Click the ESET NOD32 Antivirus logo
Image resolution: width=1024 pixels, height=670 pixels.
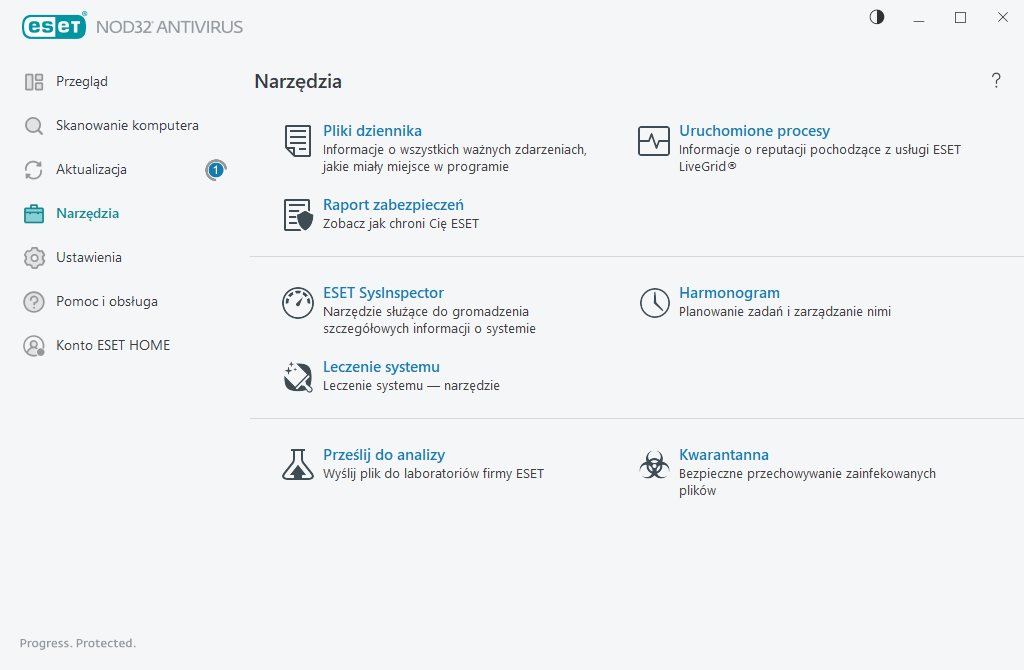pos(132,26)
